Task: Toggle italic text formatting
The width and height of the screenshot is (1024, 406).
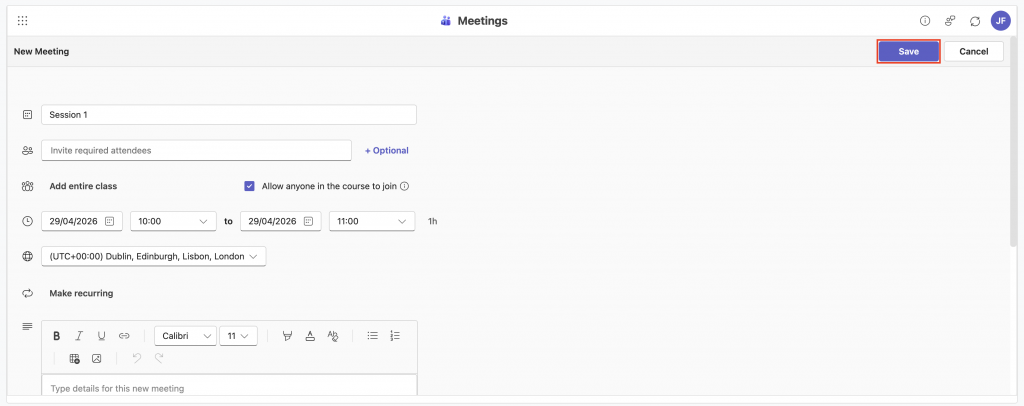Action: click(x=79, y=336)
